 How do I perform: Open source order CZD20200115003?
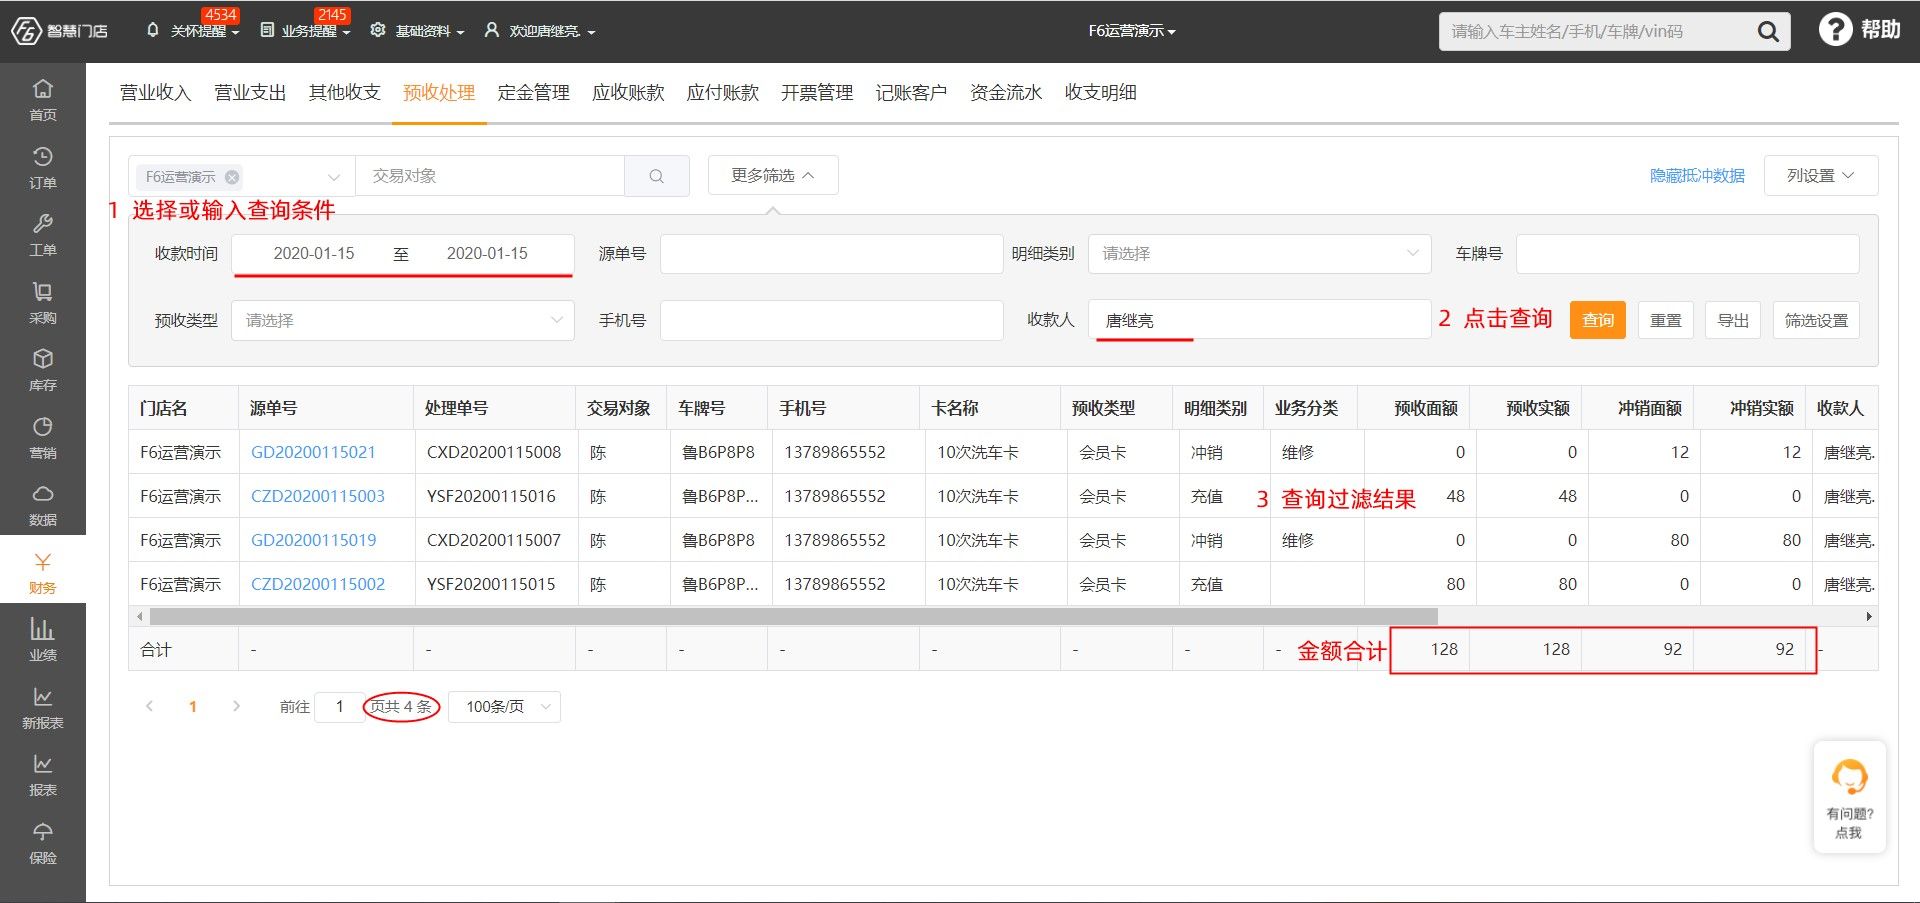(318, 496)
